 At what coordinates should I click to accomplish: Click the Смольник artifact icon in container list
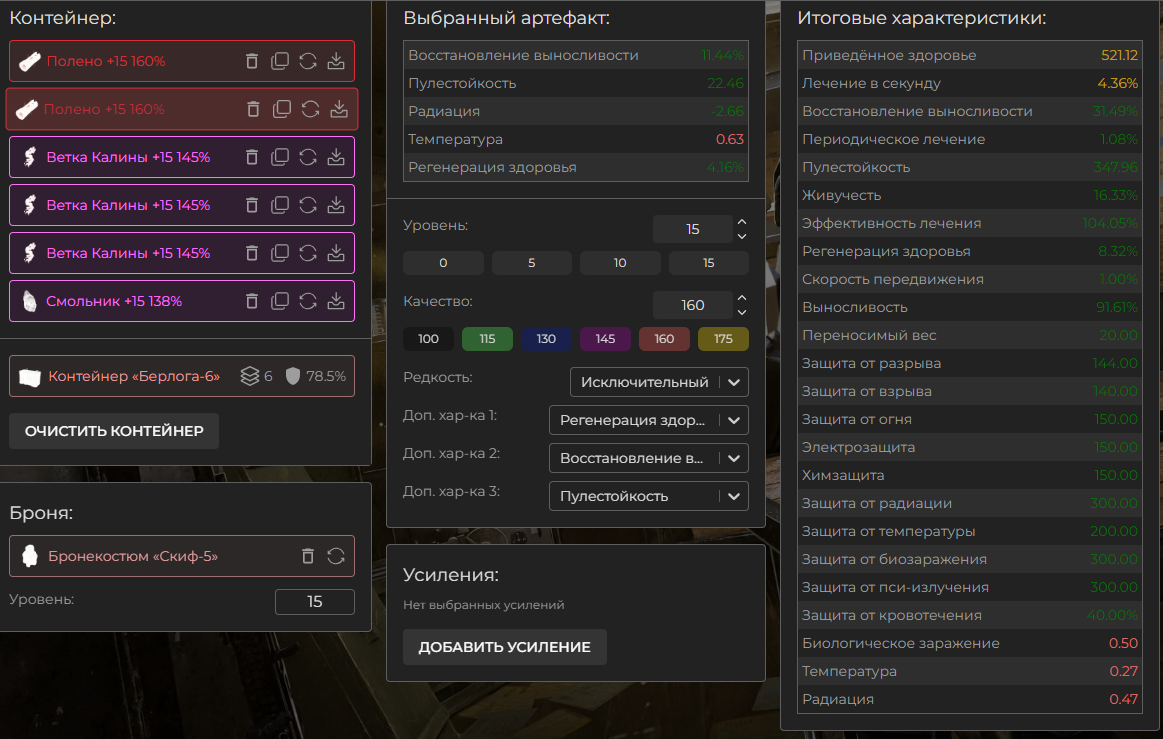point(29,301)
